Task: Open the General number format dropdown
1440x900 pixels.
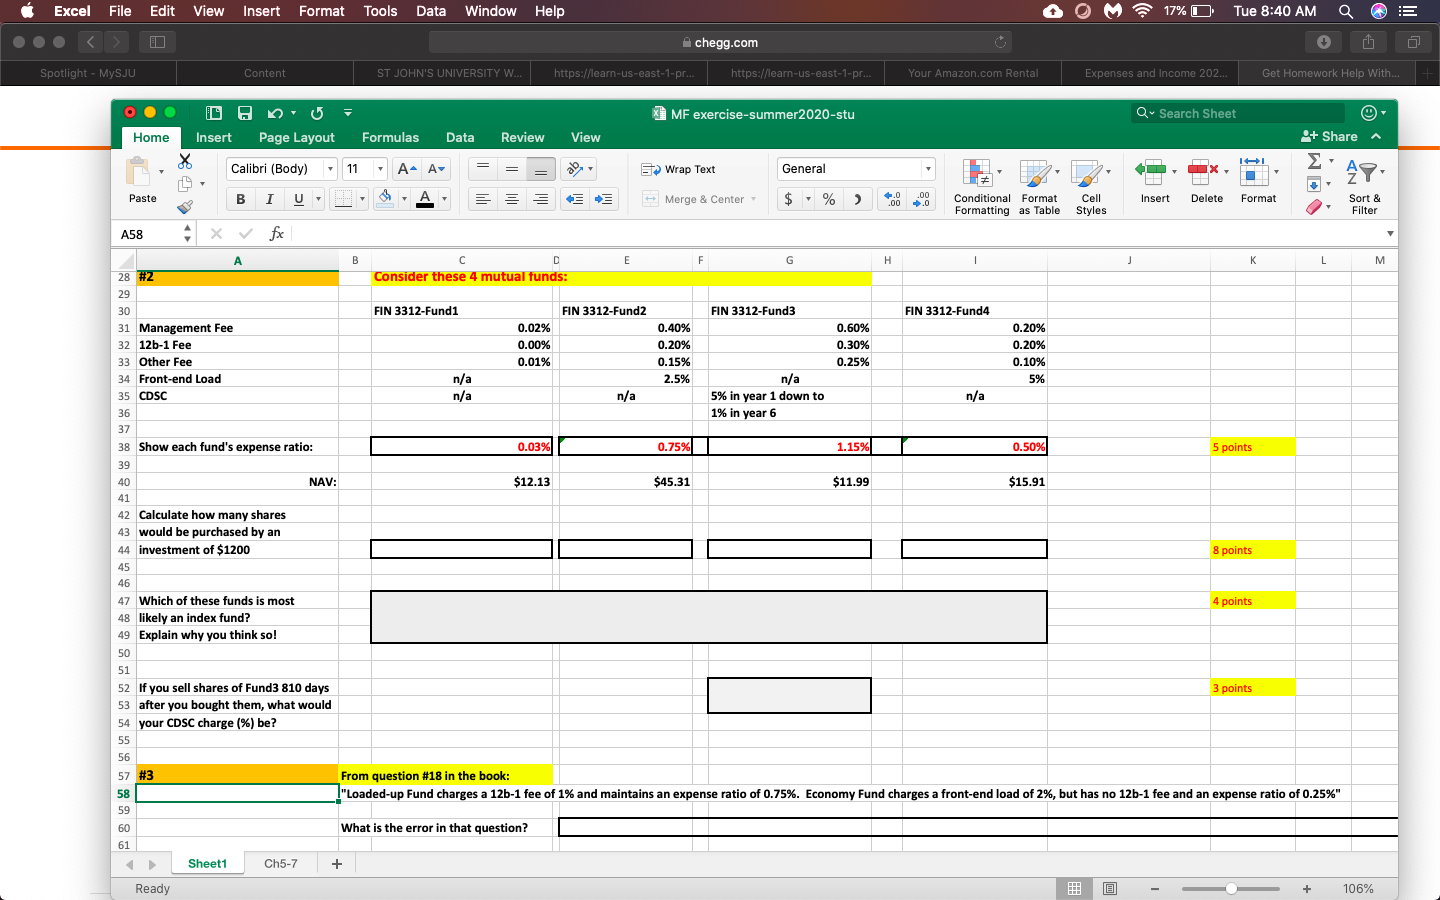Action: tap(928, 169)
